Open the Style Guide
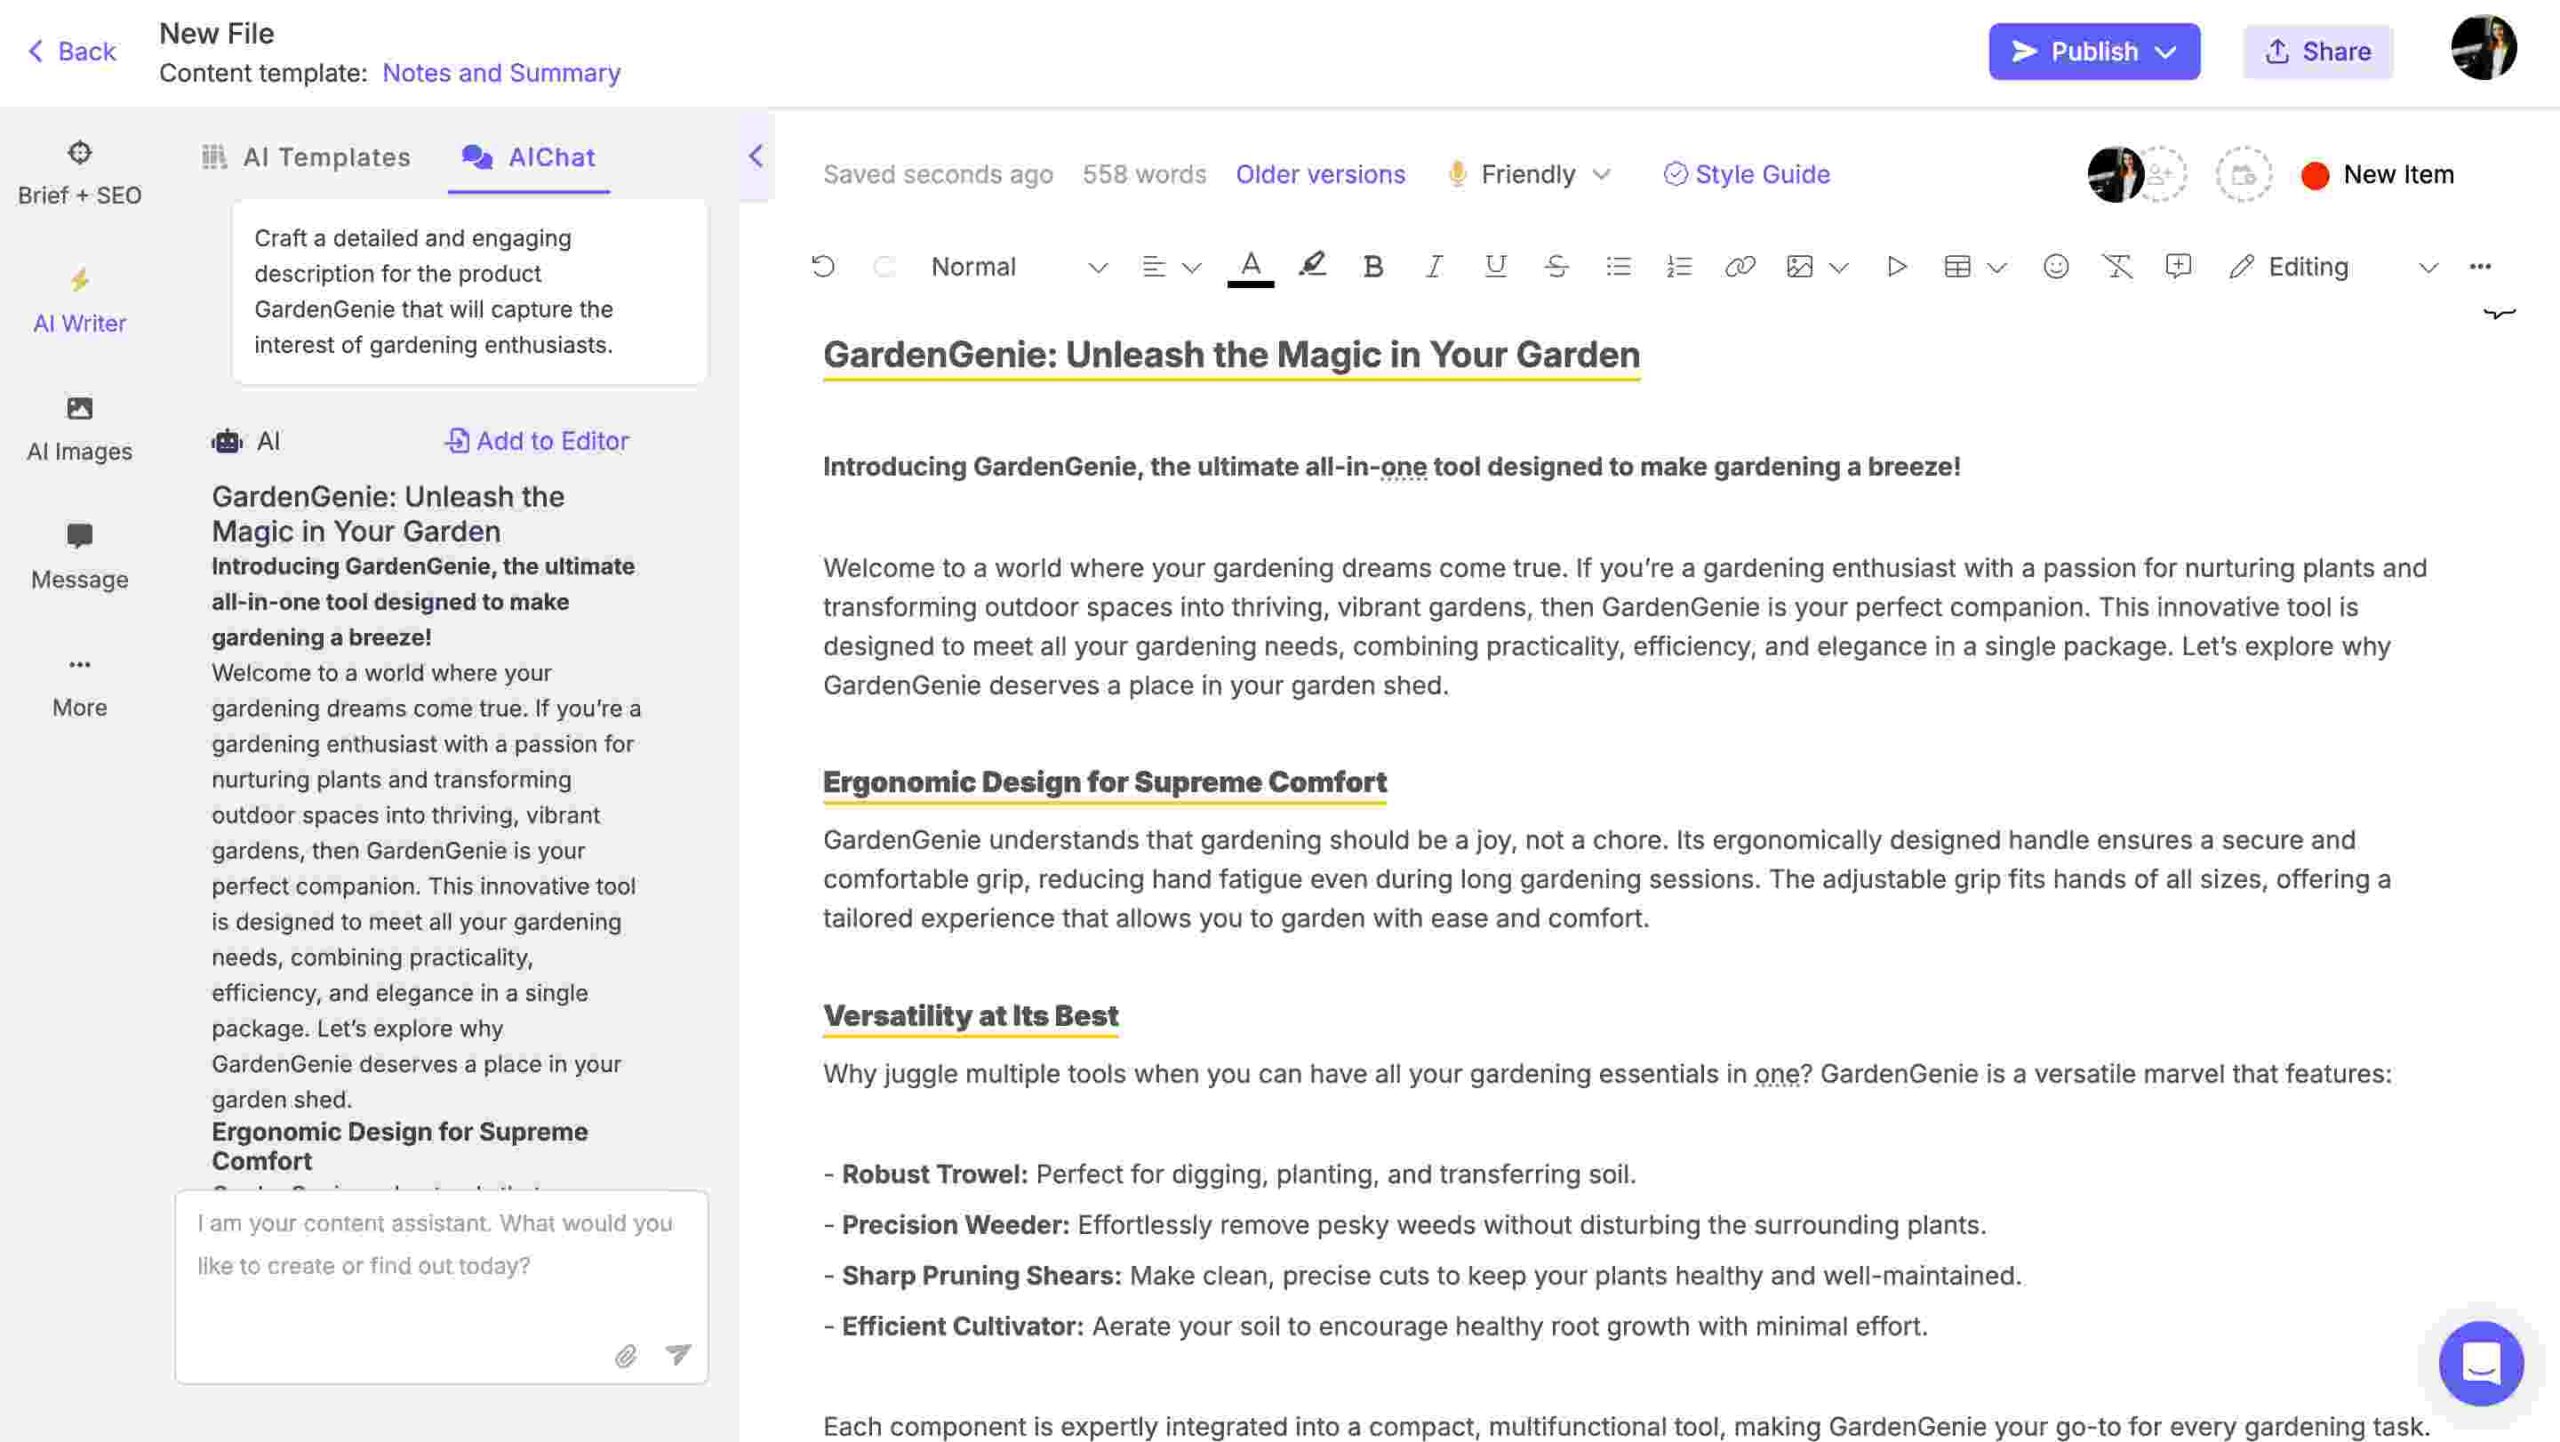Image resolution: width=2560 pixels, height=1442 pixels. (1746, 174)
